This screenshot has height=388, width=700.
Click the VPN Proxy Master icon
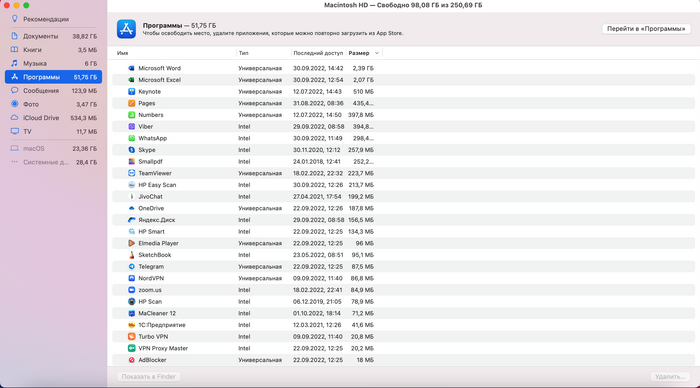click(131, 348)
